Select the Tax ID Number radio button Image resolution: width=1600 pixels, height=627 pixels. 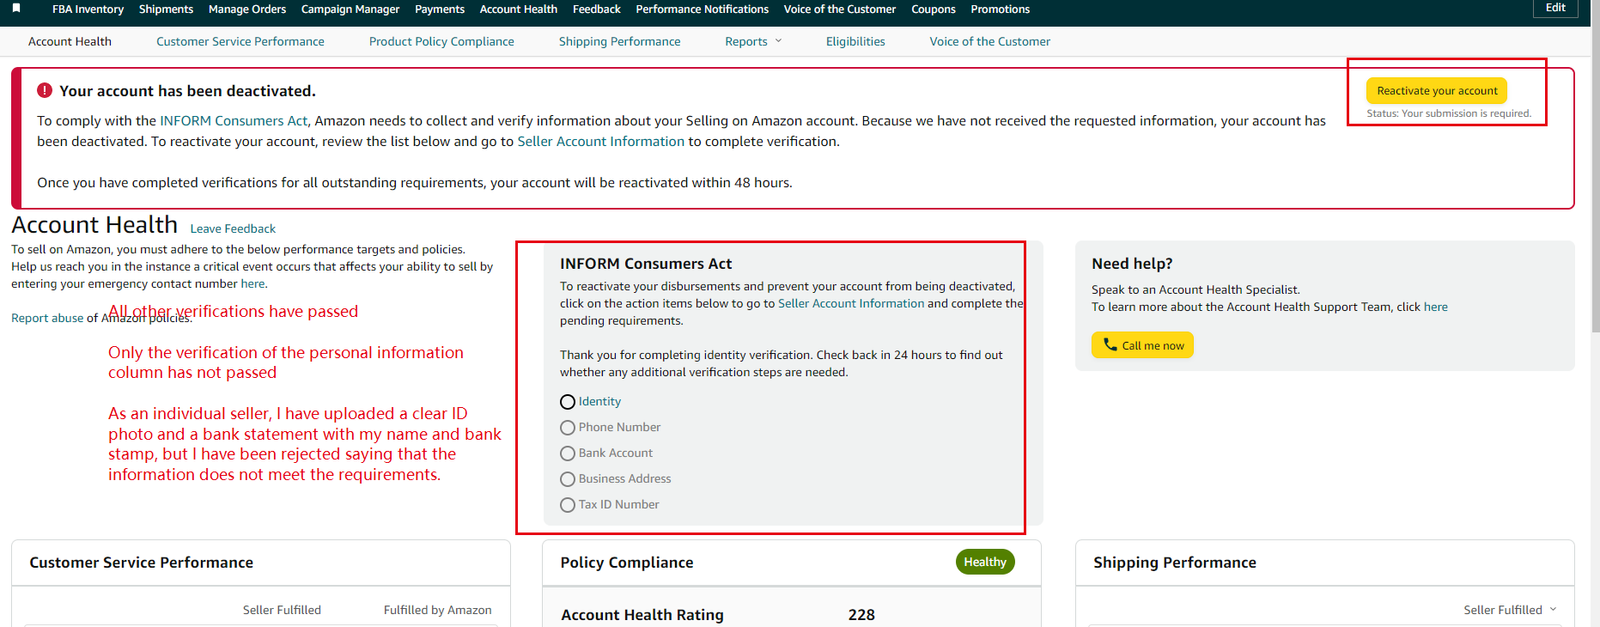click(568, 506)
